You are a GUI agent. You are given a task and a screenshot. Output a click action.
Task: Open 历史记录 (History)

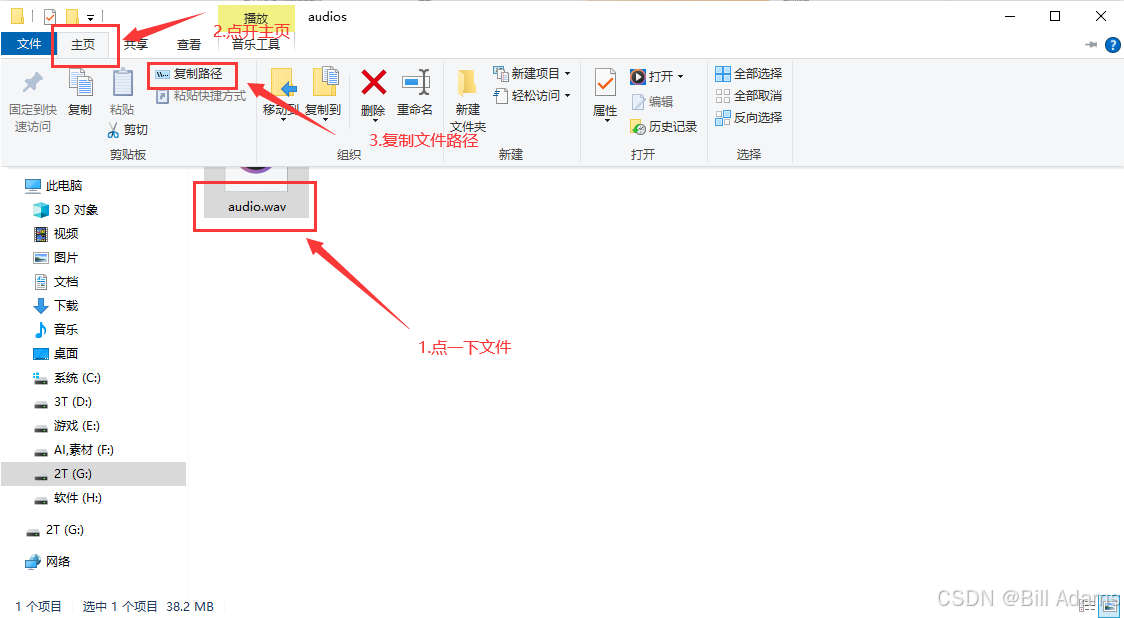(659, 126)
